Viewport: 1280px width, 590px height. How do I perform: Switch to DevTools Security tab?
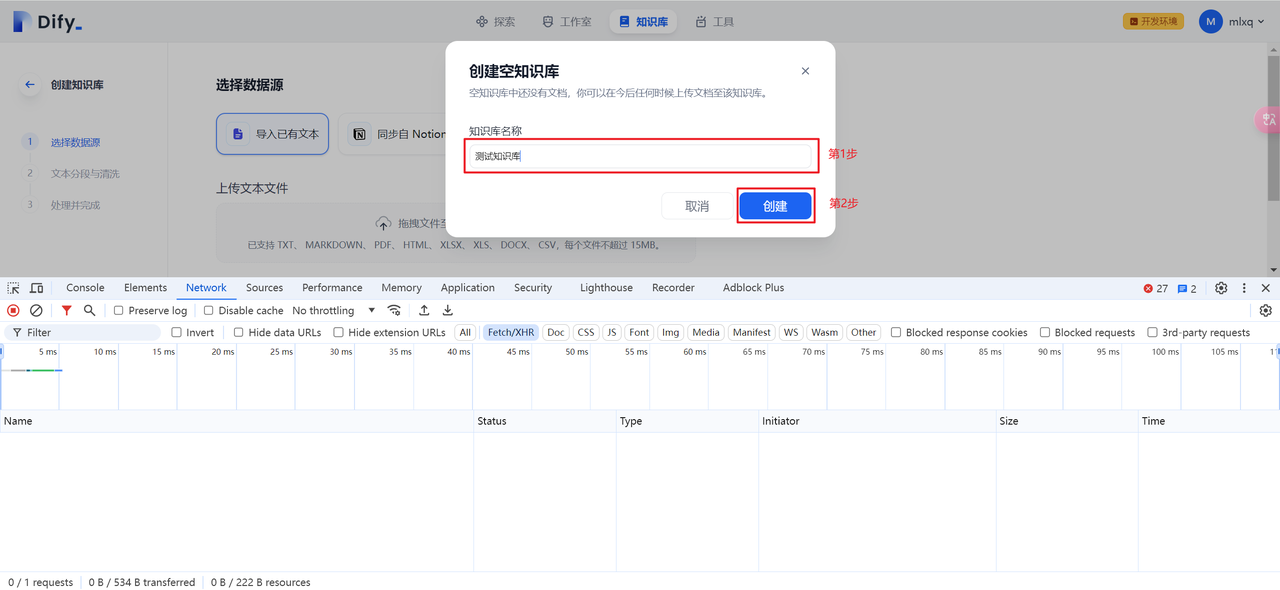[x=533, y=288]
